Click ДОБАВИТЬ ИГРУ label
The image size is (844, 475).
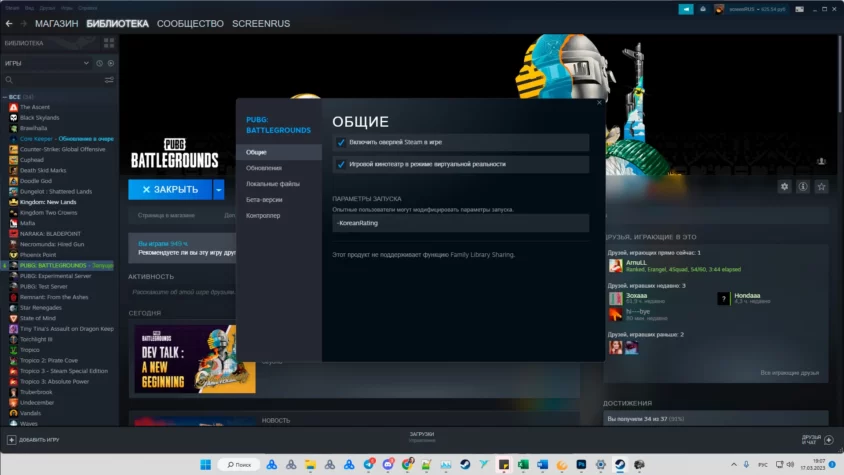tap(39, 440)
